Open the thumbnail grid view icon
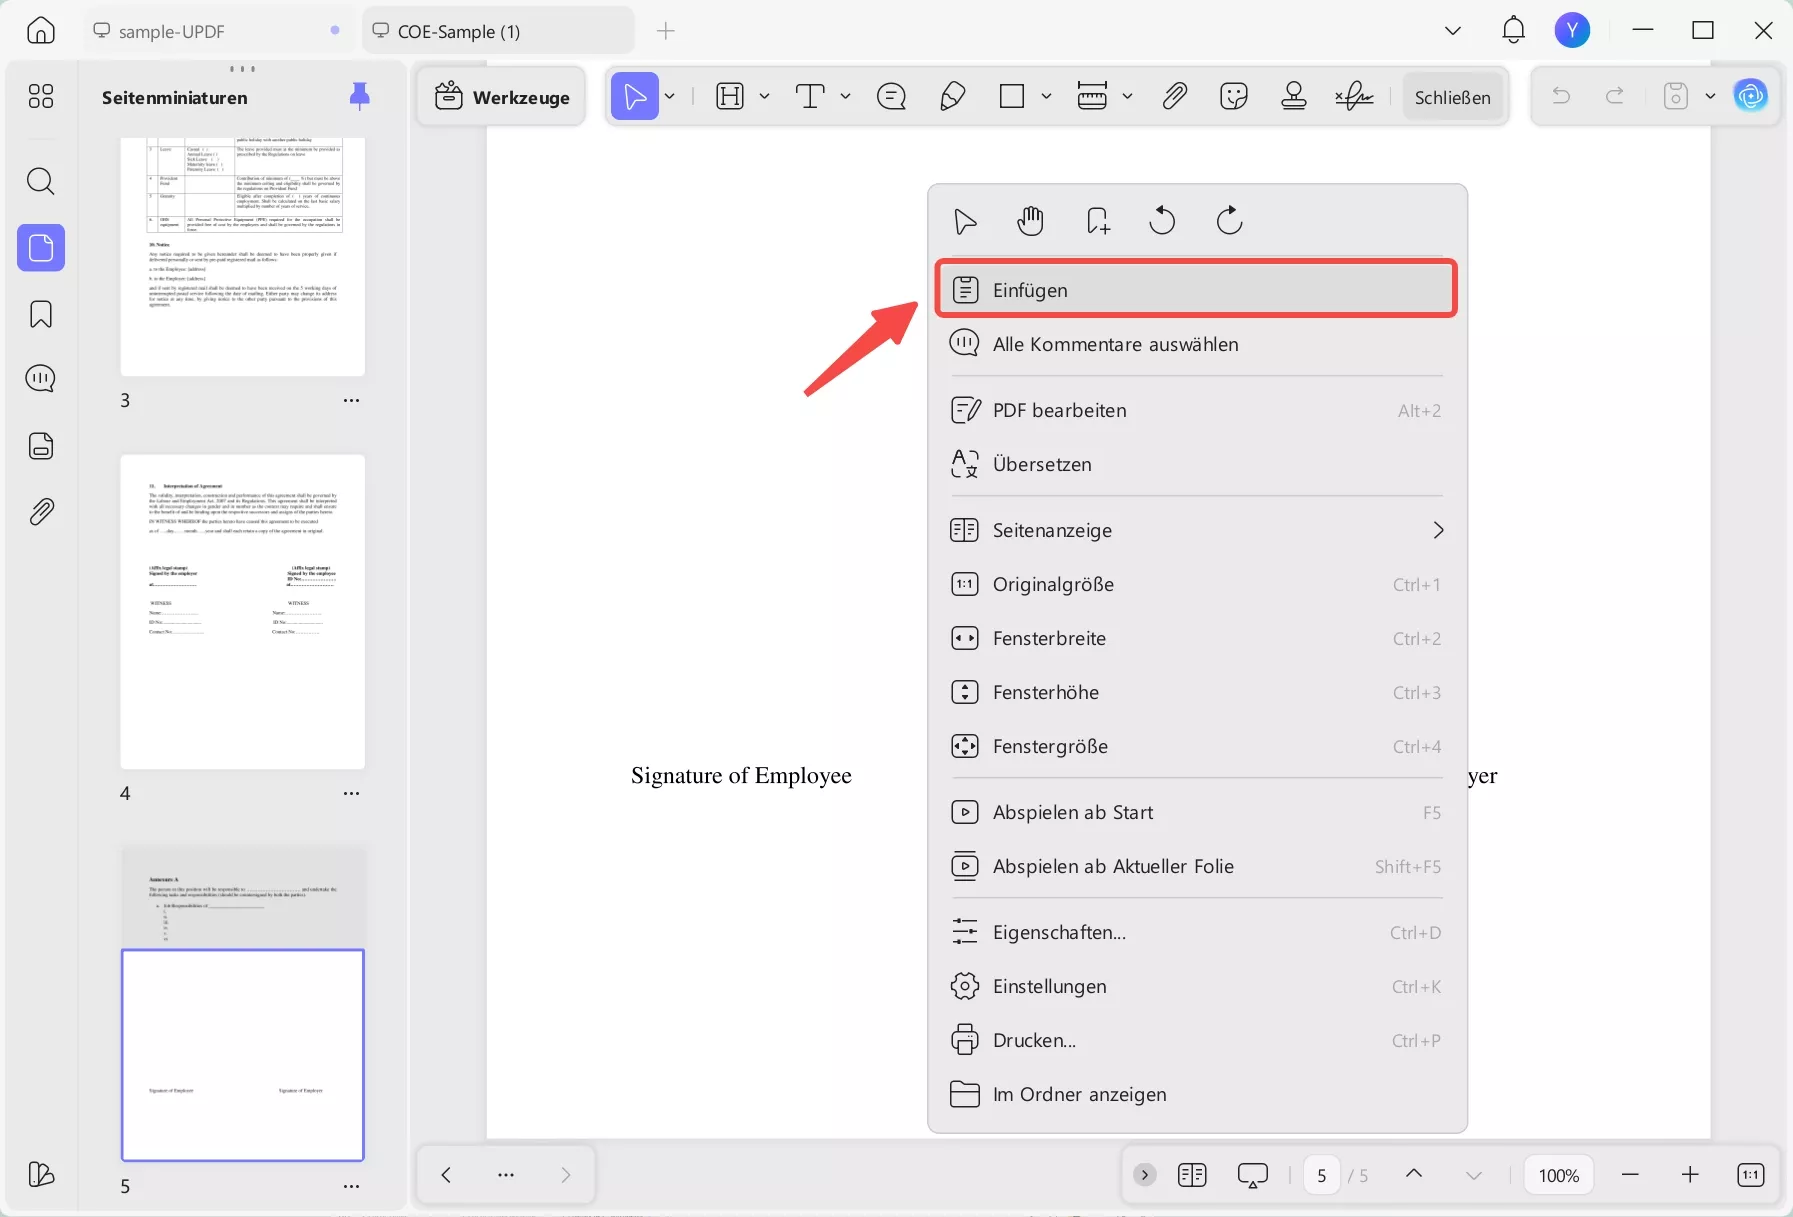 pyautogui.click(x=41, y=96)
